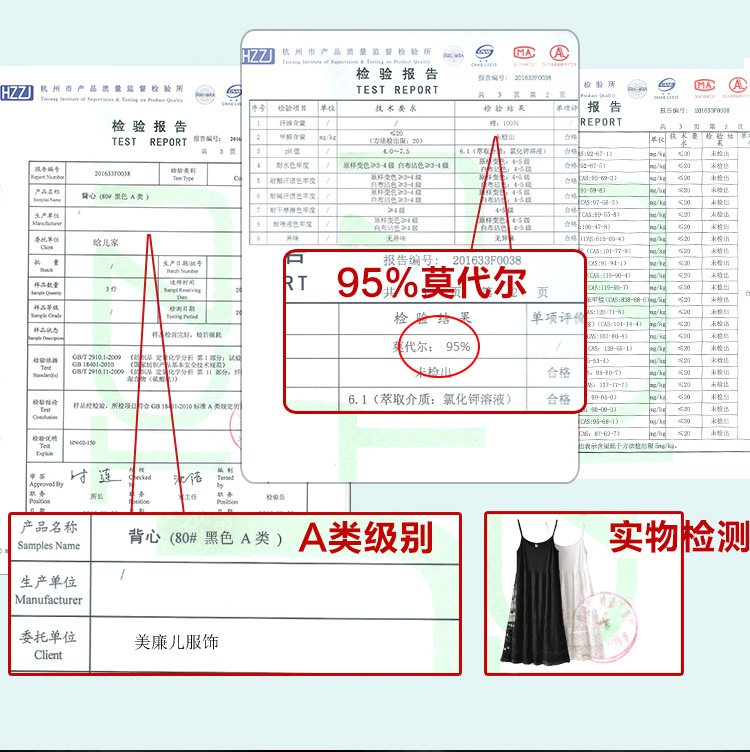Click the red "实物检测" label
Viewport: 750px width, 752px height.
pos(678,537)
